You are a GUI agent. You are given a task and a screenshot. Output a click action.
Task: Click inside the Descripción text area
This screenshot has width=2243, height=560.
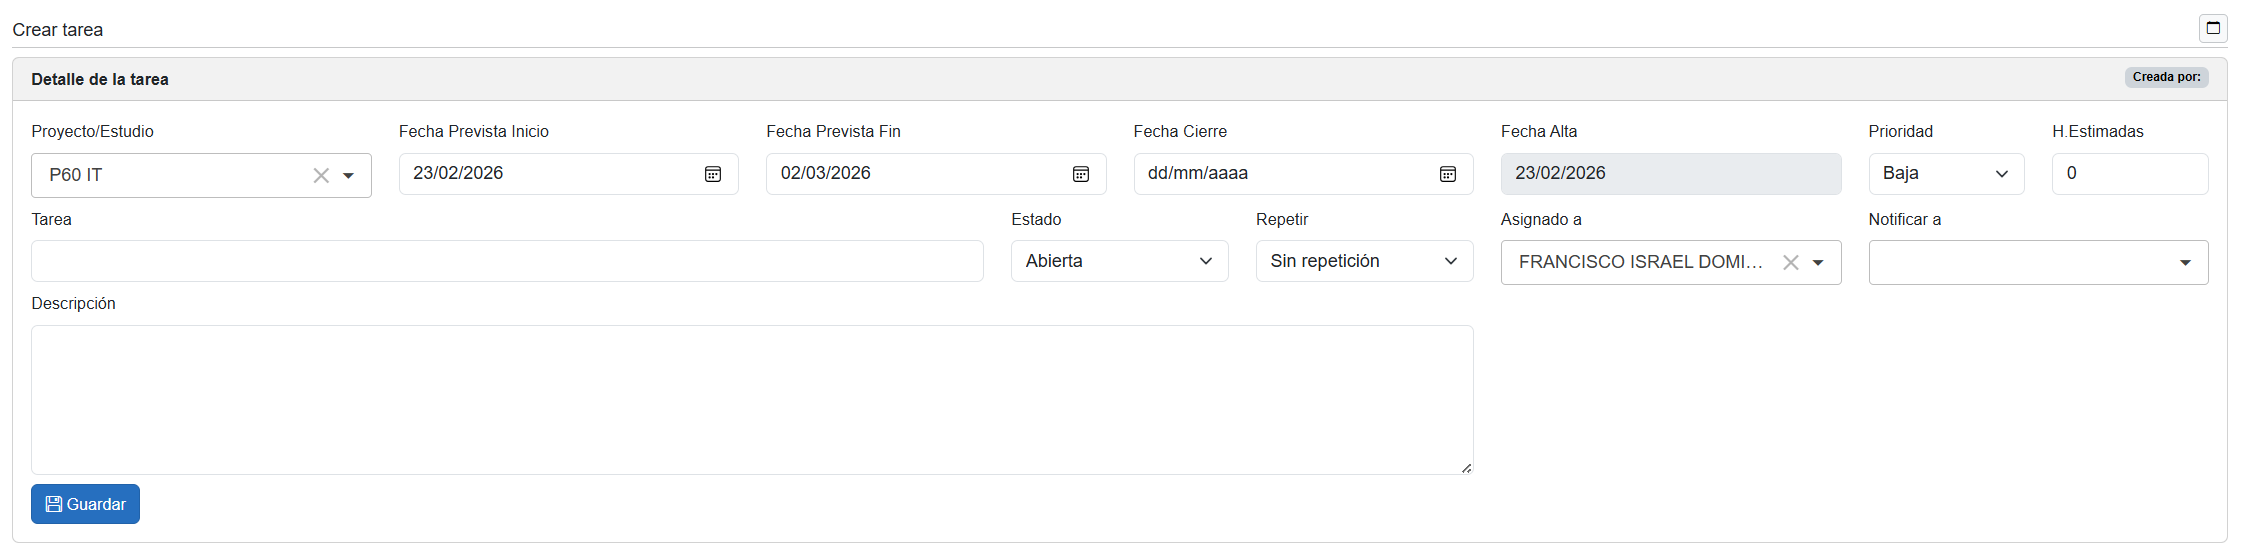pos(751,399)
